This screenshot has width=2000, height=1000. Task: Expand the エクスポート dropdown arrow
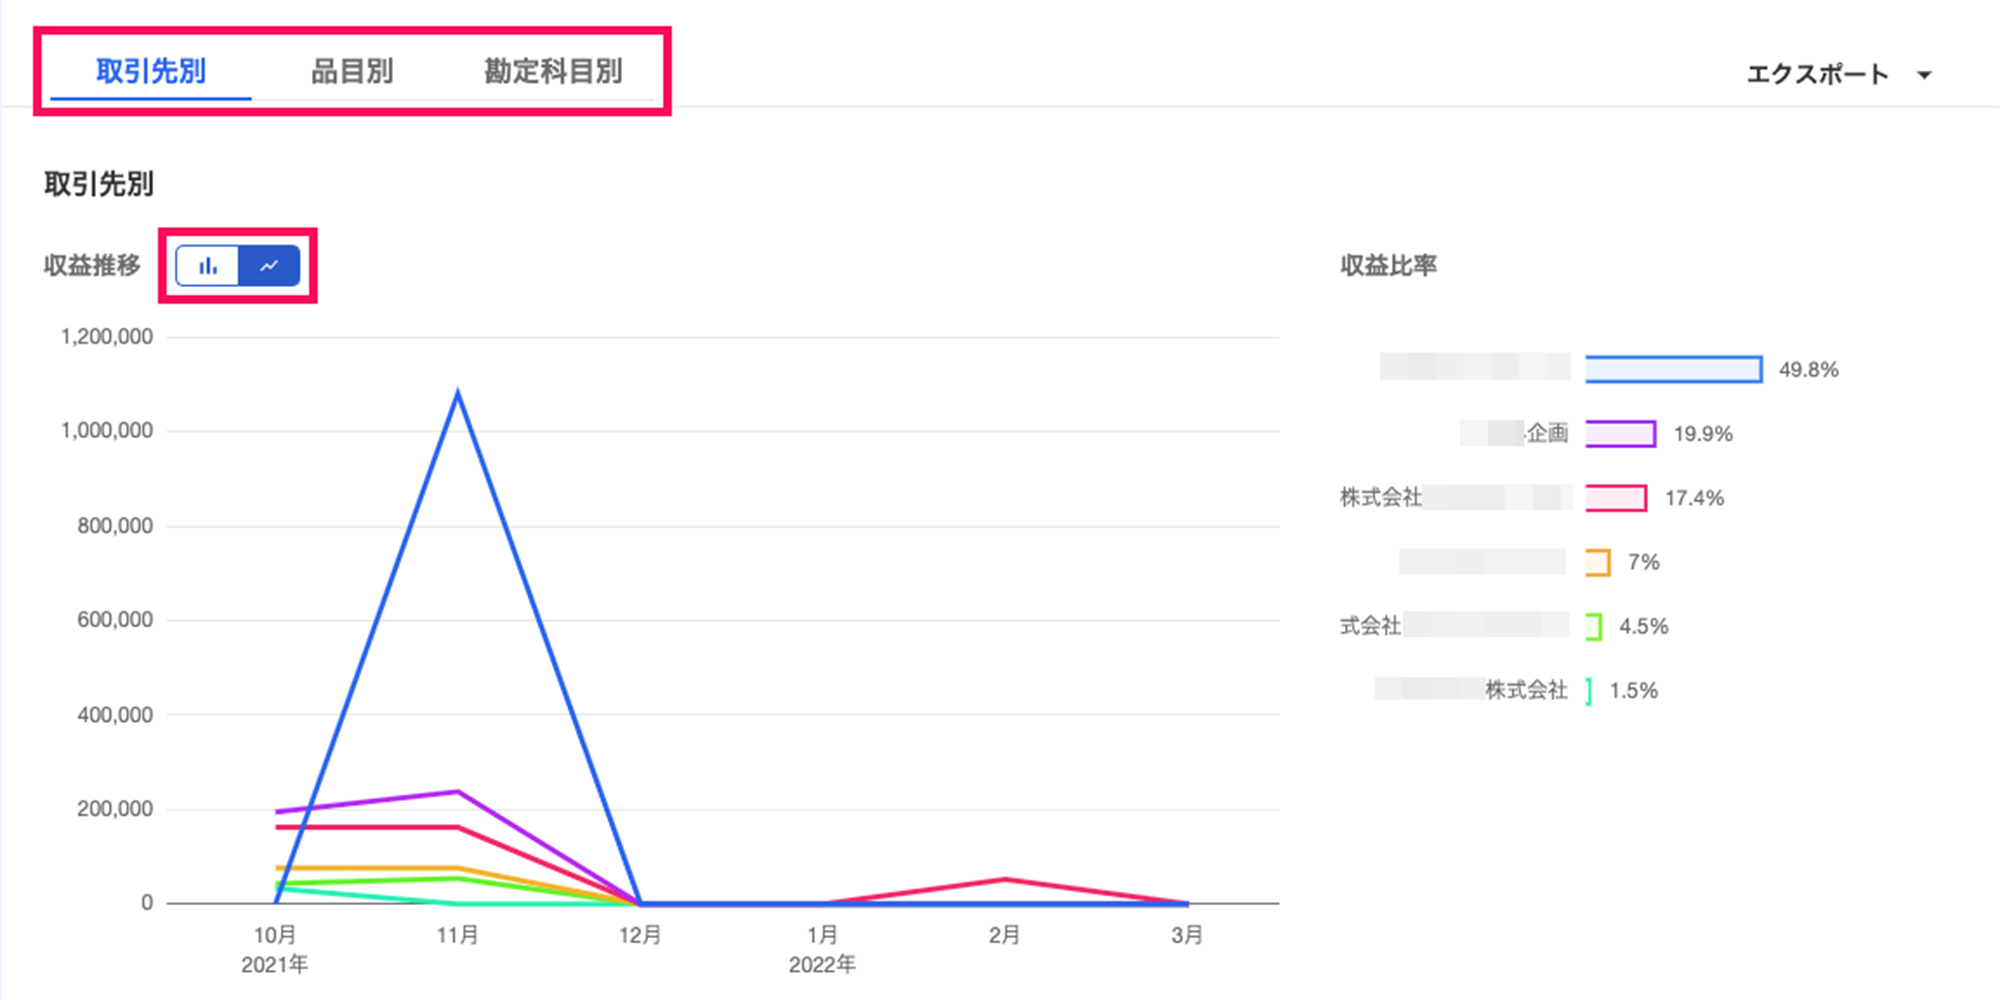pos(1924,75)
